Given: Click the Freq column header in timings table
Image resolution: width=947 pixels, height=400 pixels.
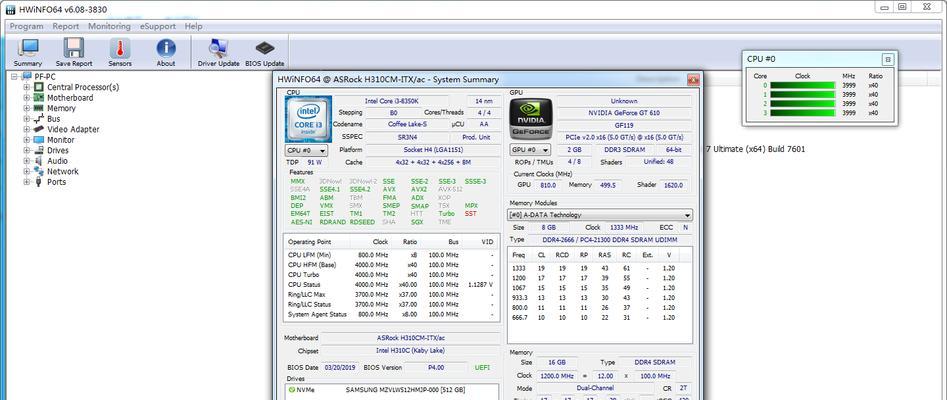Looking at the screenshot, I should pyautogui.click(x=519, y=255).
